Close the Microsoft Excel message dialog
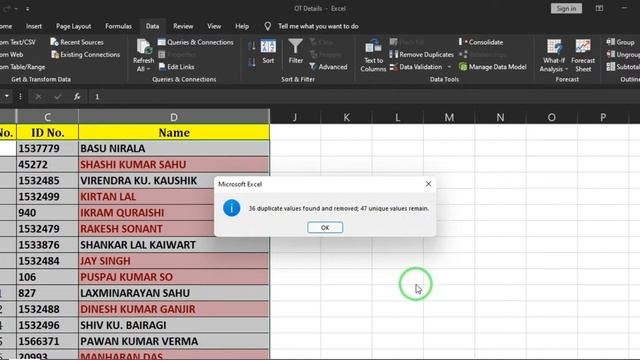This screenshot has width=640, height=360. click(428, 184)
